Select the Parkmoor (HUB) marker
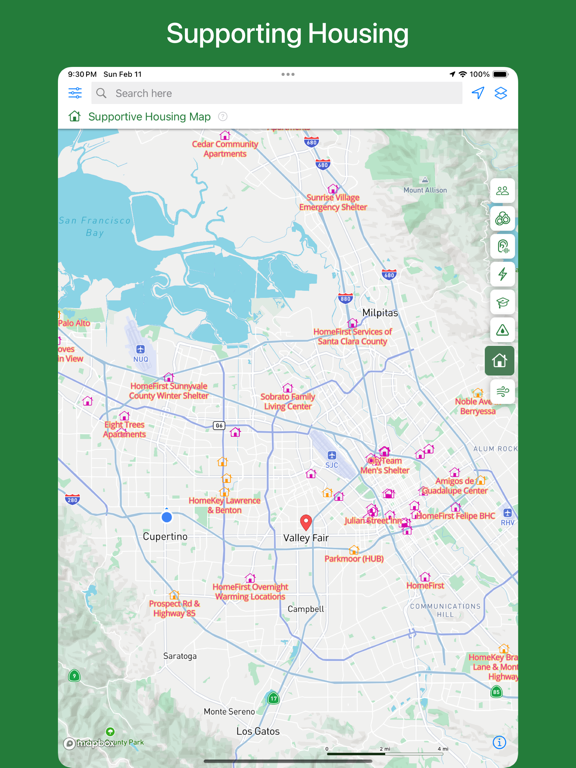The height and width of the screenshot is (768, 576). tap(354, 550)
